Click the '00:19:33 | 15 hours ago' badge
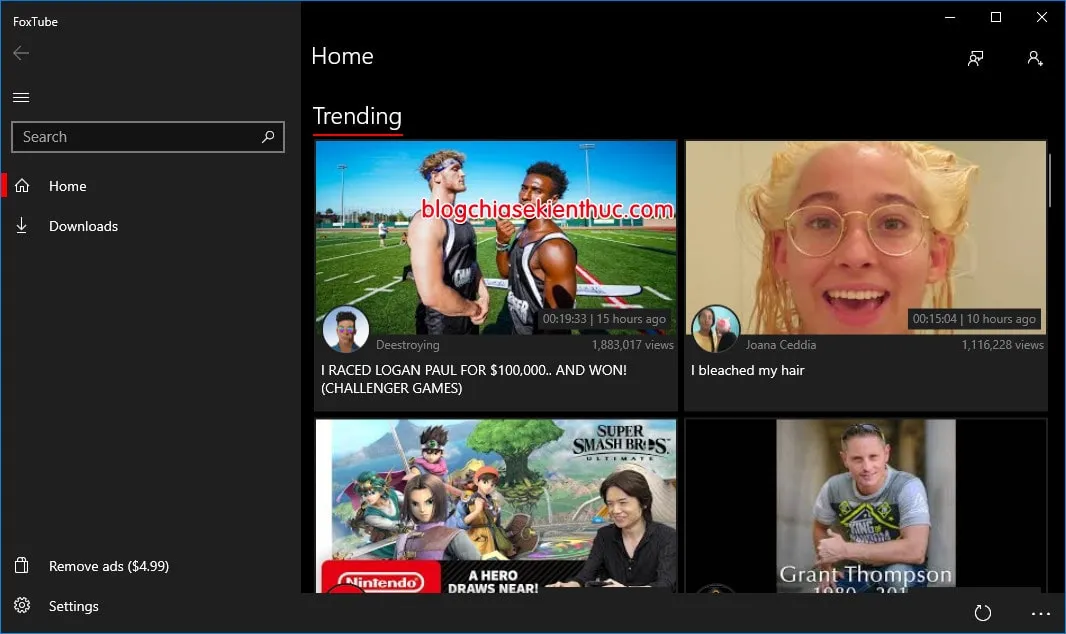 pos(604,319)
